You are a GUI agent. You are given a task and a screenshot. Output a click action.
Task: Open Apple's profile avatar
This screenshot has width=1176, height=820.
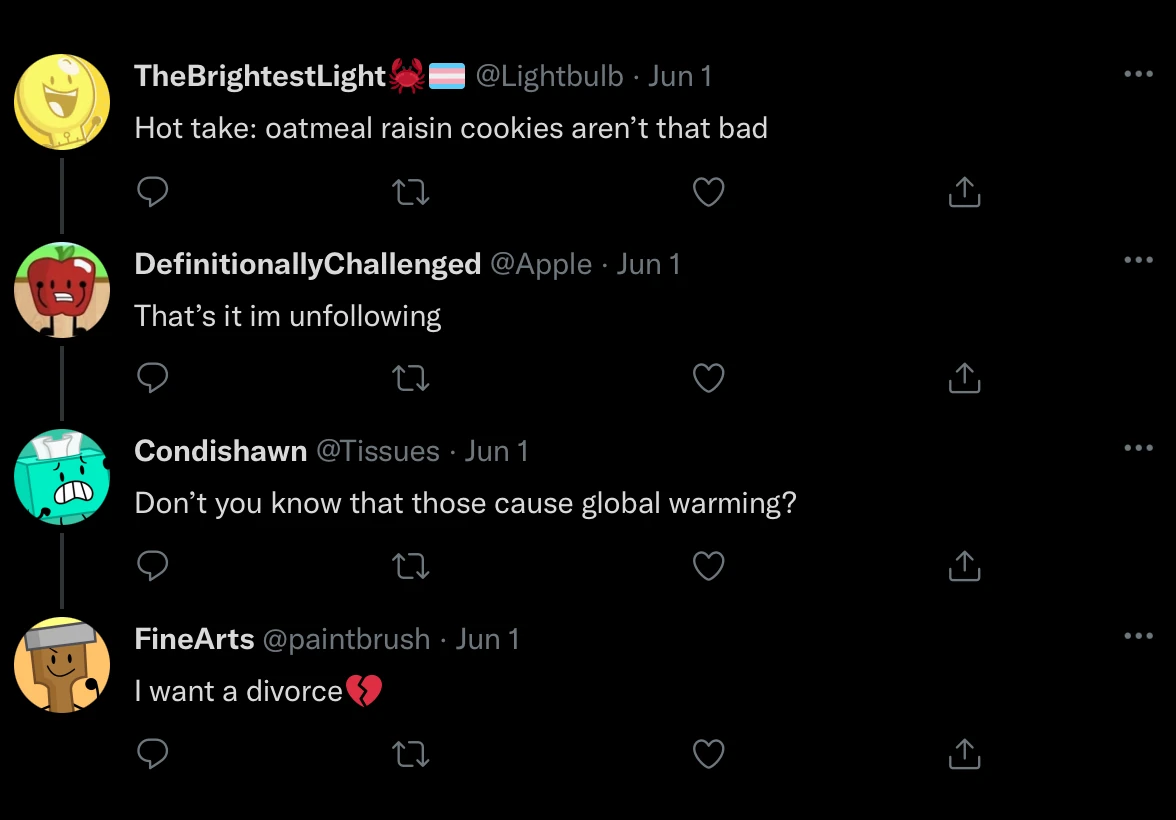[62, 290]
